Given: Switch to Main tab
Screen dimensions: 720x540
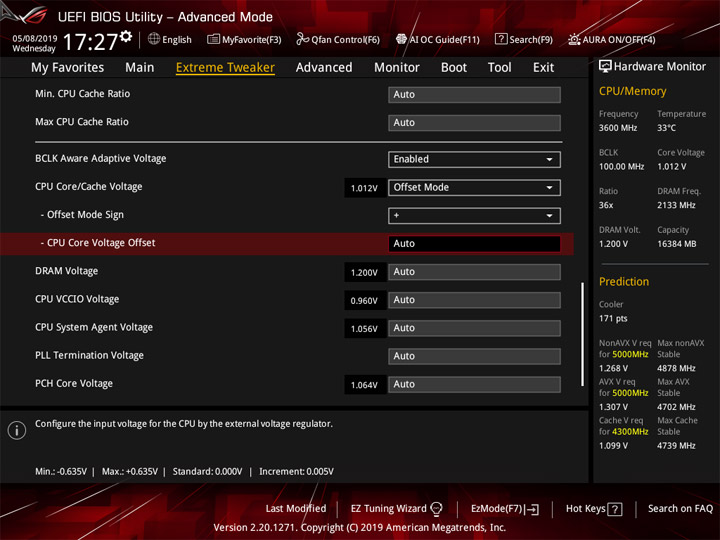Looking at the screenshot, I should tap(140, 68).
